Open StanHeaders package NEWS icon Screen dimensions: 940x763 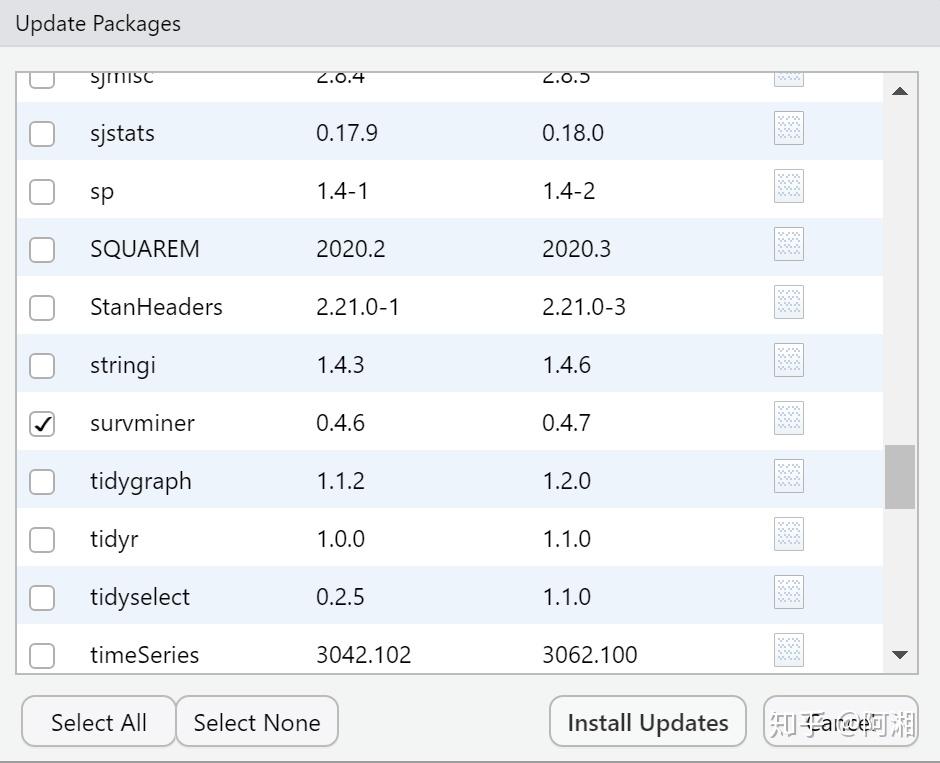click(x=788, y=303)
